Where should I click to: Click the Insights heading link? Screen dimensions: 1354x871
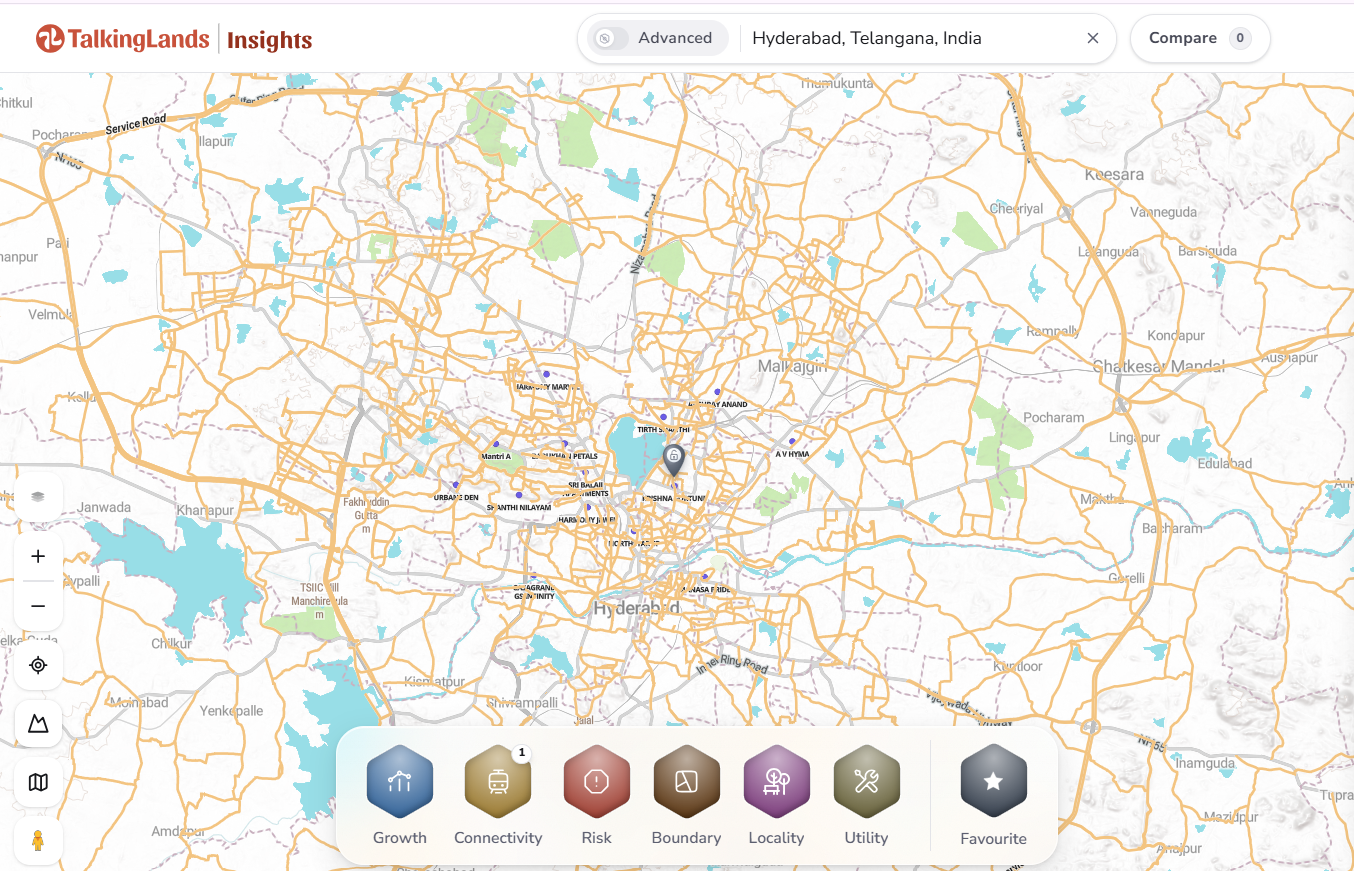[x=270, y=40]
